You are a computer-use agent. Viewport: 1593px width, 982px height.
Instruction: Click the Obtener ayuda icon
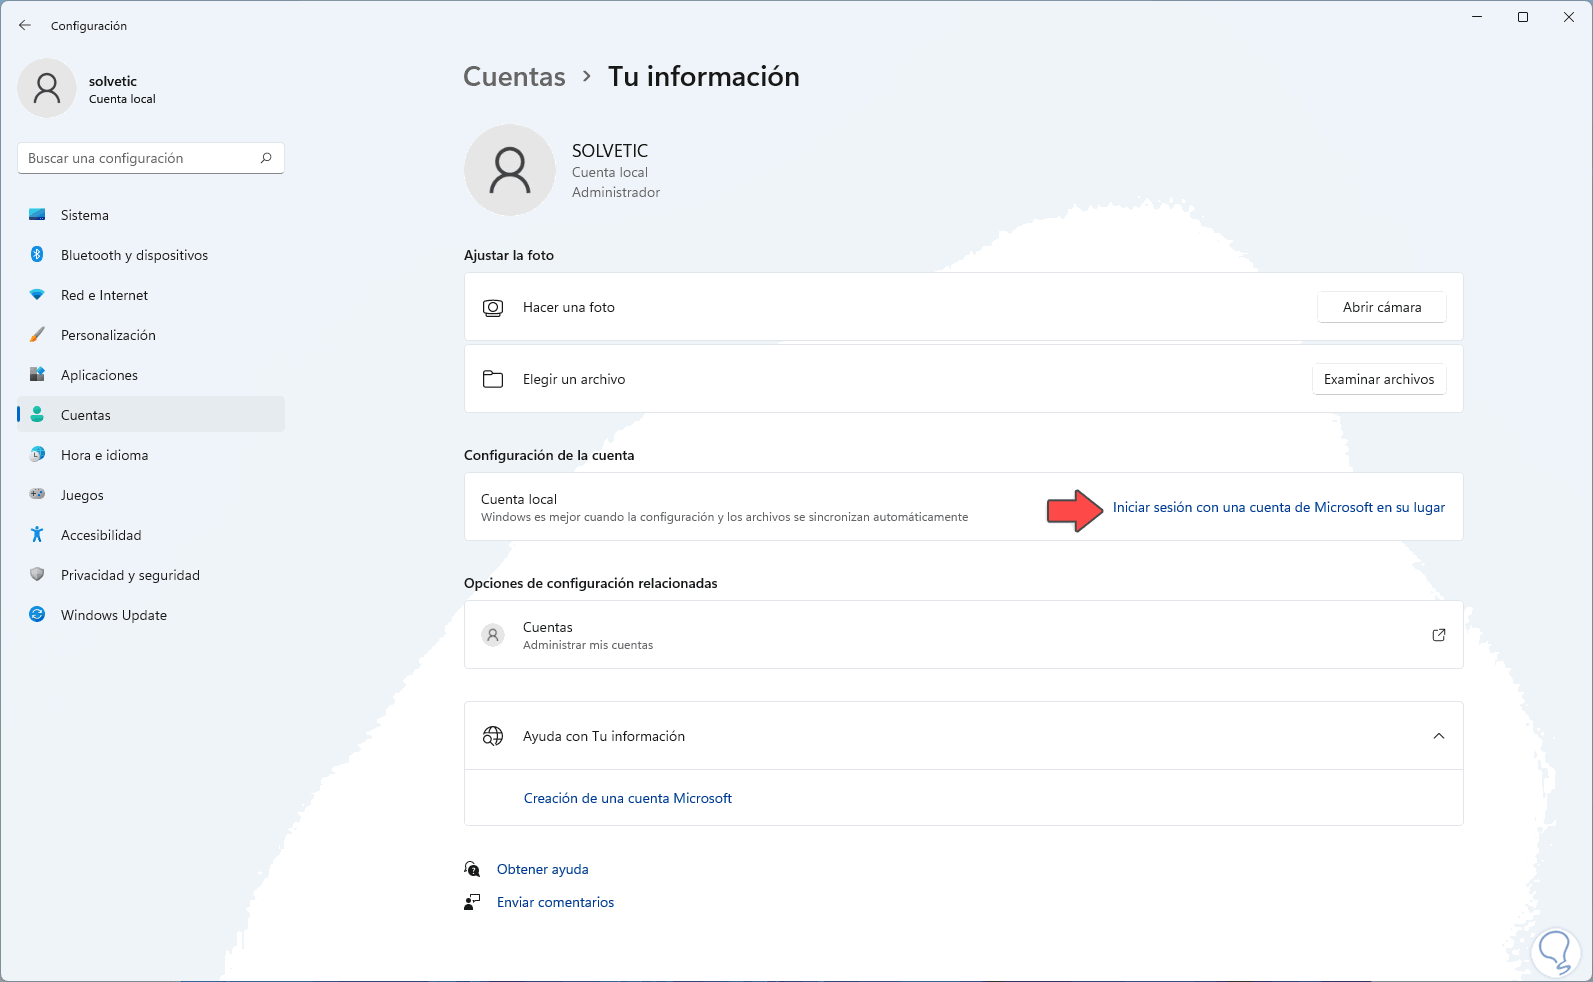[x=472, y=869]
